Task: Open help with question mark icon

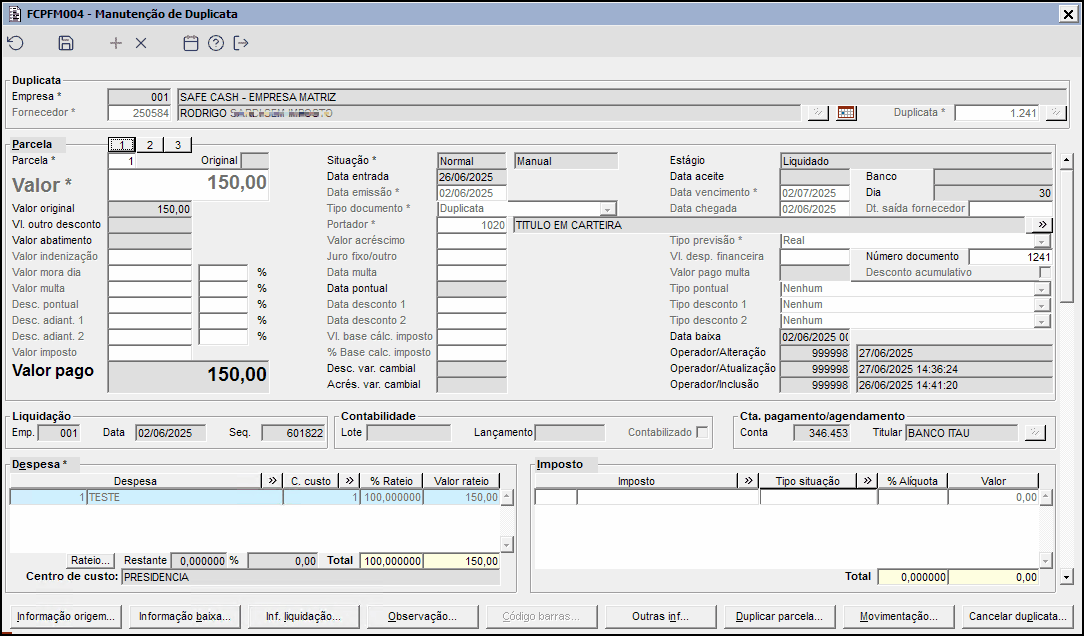Action: click(216, 43)
